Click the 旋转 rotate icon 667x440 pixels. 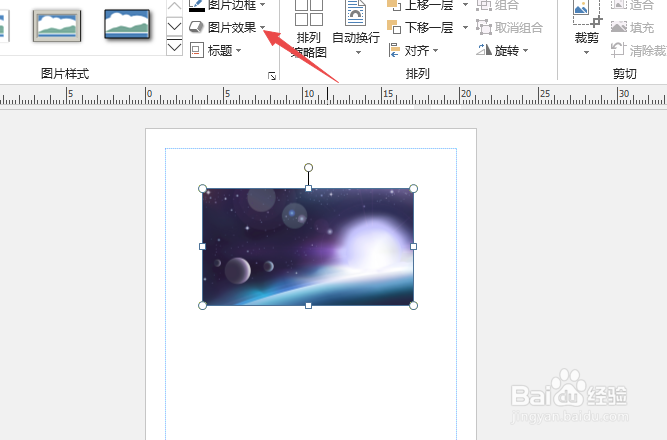(x=484, y=50)
